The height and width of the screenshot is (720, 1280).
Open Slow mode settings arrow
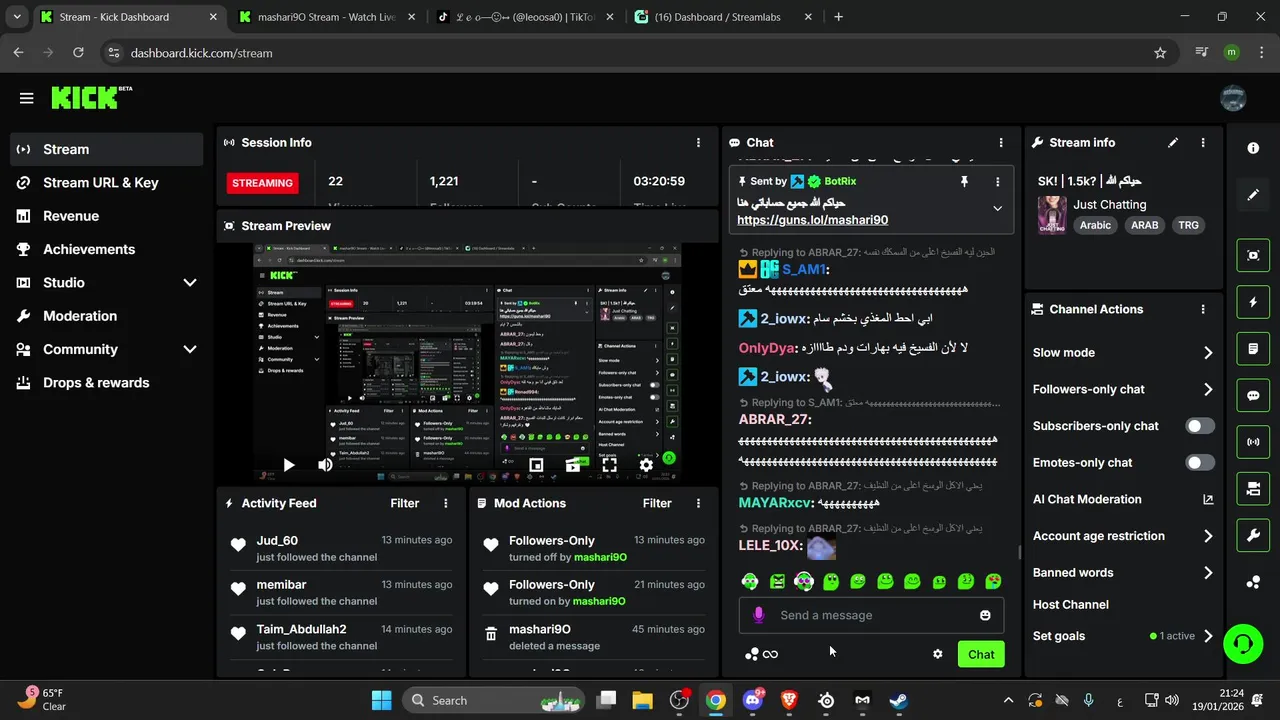pyautogui.click(x=1208, y=353)
